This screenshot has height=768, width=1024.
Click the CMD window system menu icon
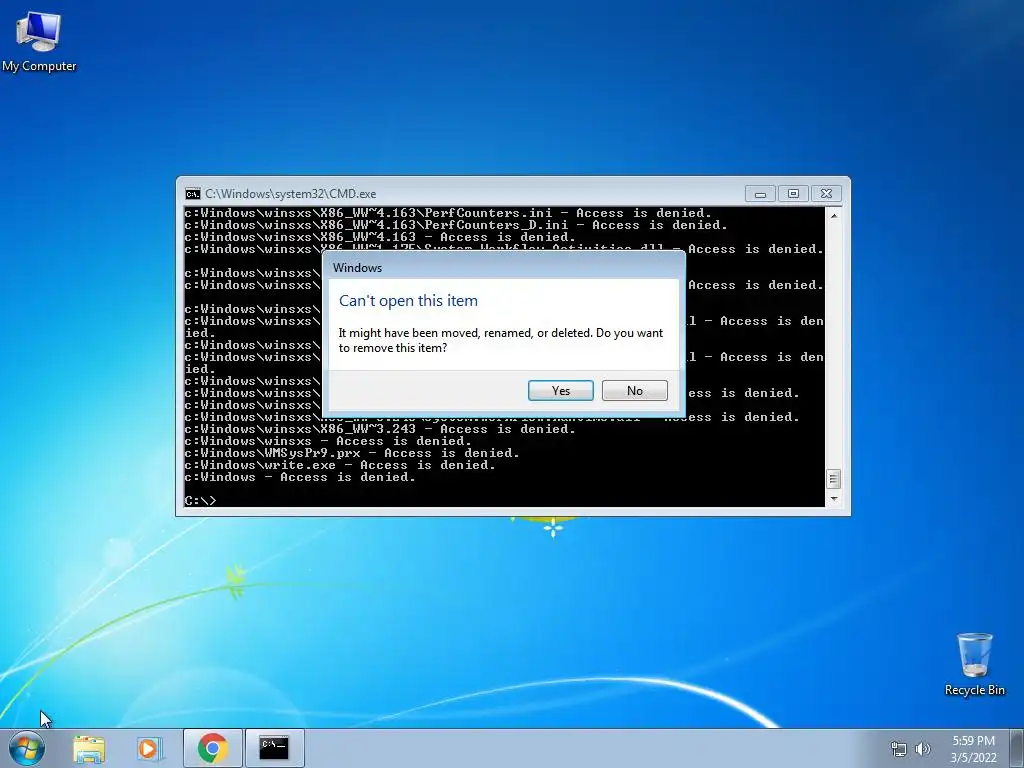point(193,194)
